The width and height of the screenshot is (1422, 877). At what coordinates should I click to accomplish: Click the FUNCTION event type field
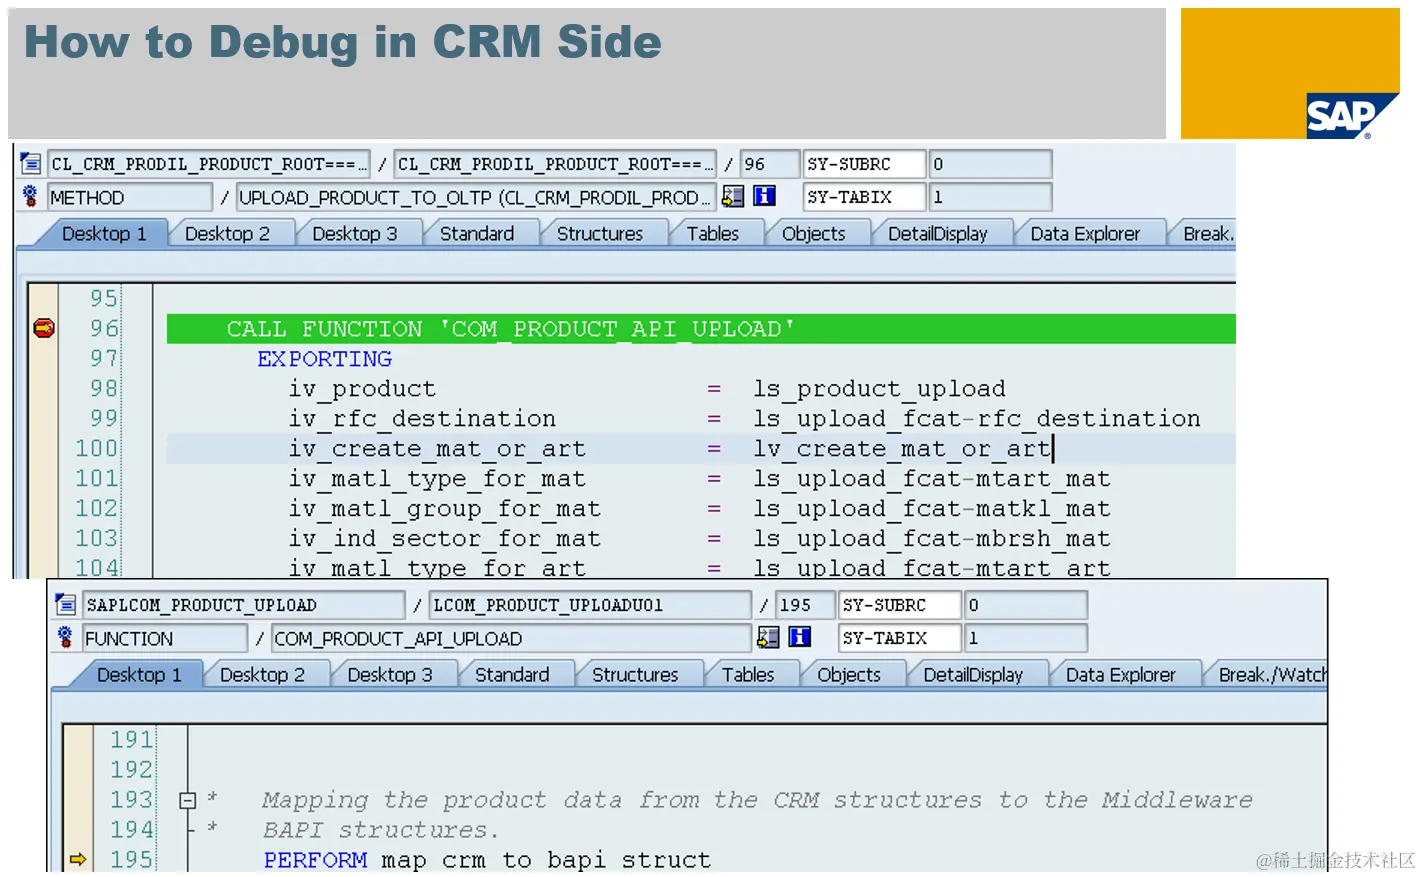[164, 638]
